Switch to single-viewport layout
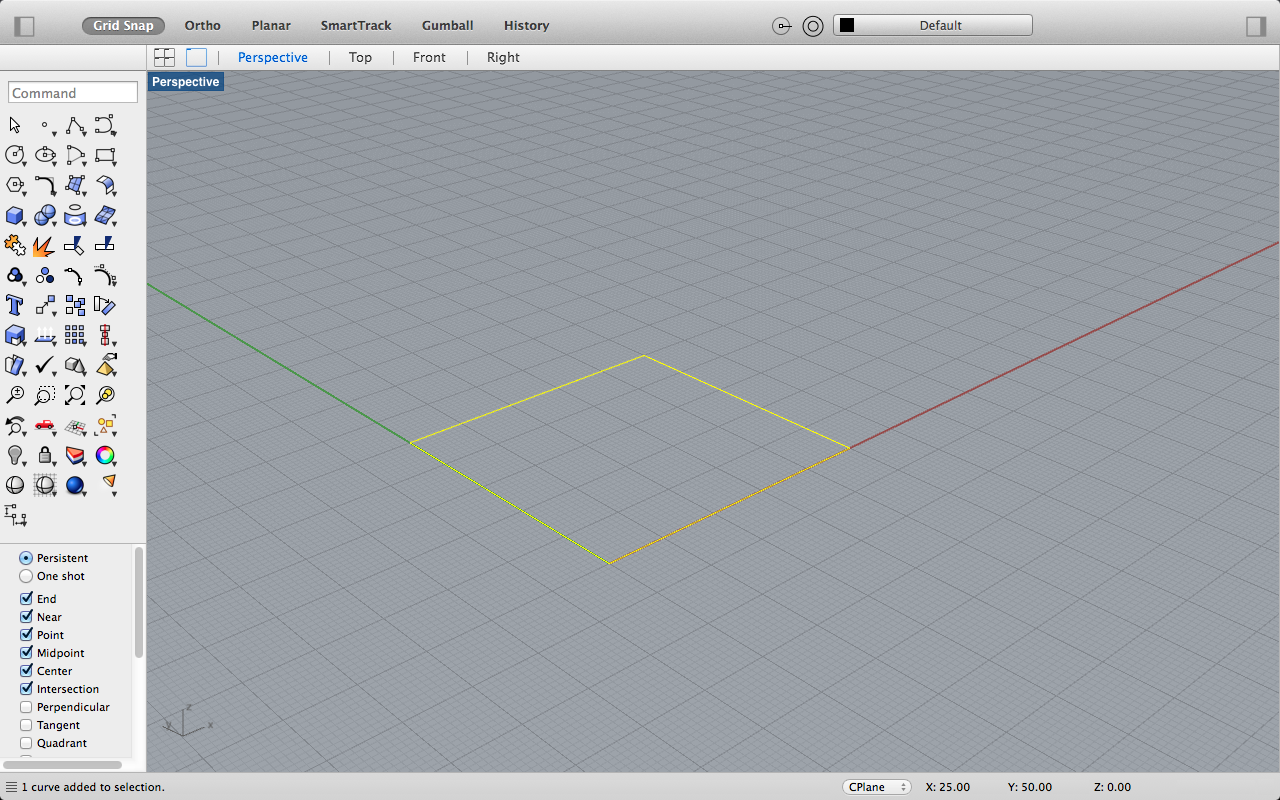 point(196,58)
